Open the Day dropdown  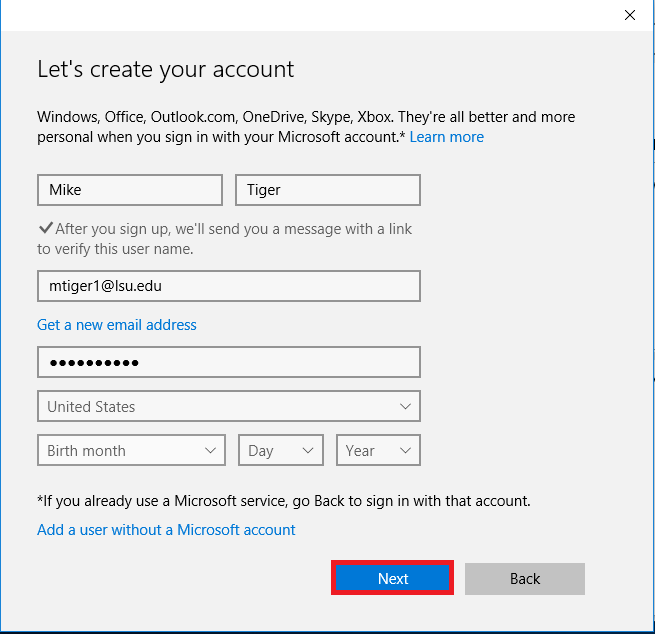click(281, 450)
